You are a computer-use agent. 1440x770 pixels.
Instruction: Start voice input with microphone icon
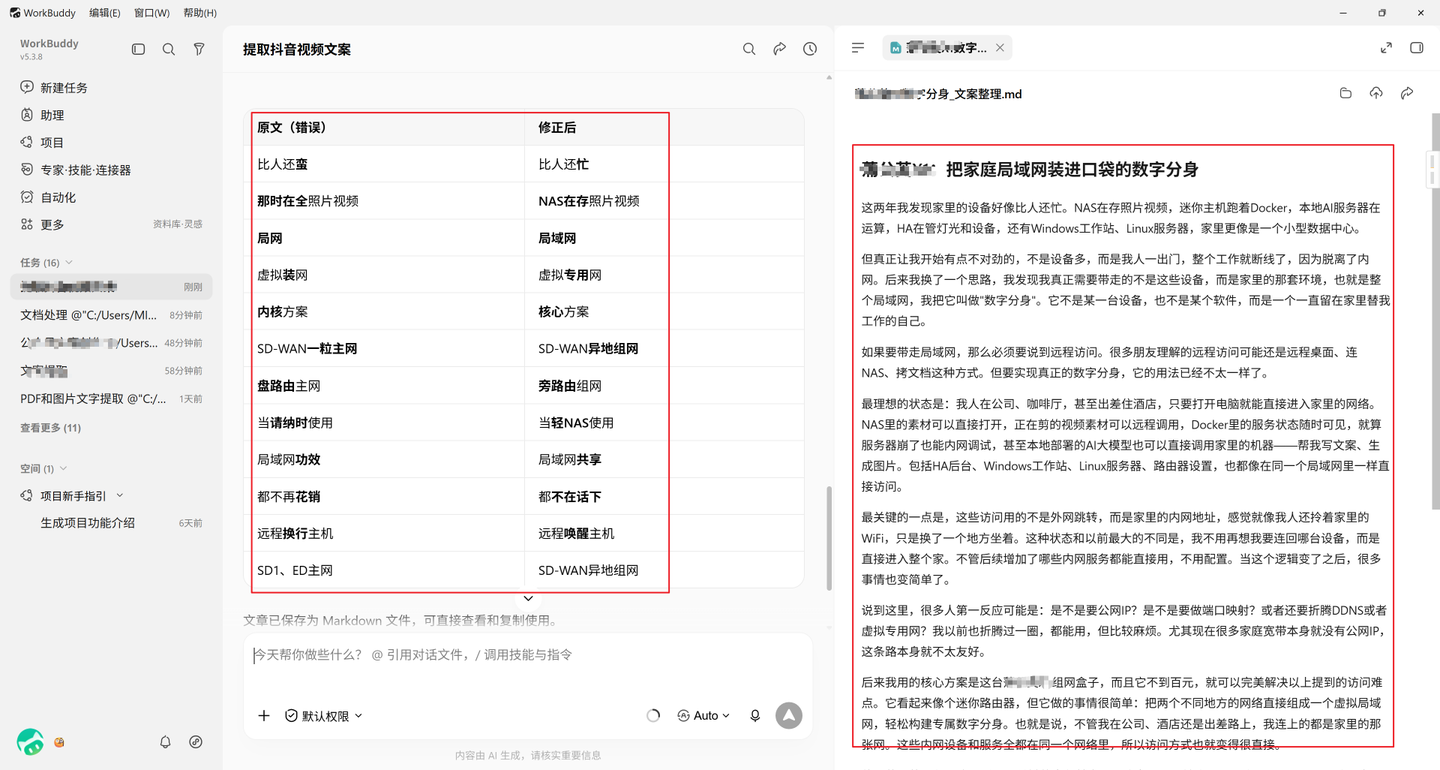tap(755, 716)
